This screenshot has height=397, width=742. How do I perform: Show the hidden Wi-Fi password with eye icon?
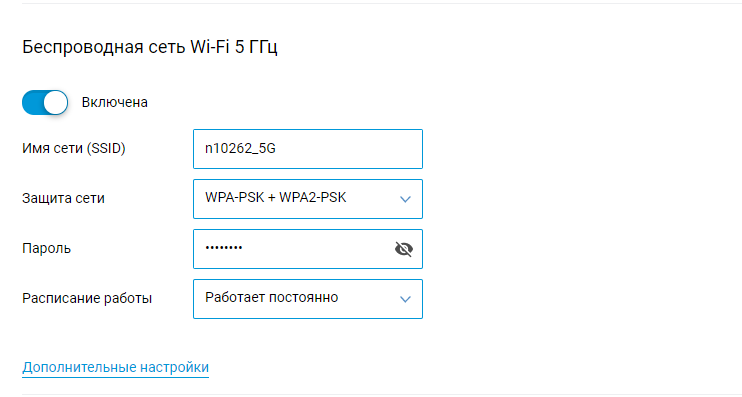(404, 249)
